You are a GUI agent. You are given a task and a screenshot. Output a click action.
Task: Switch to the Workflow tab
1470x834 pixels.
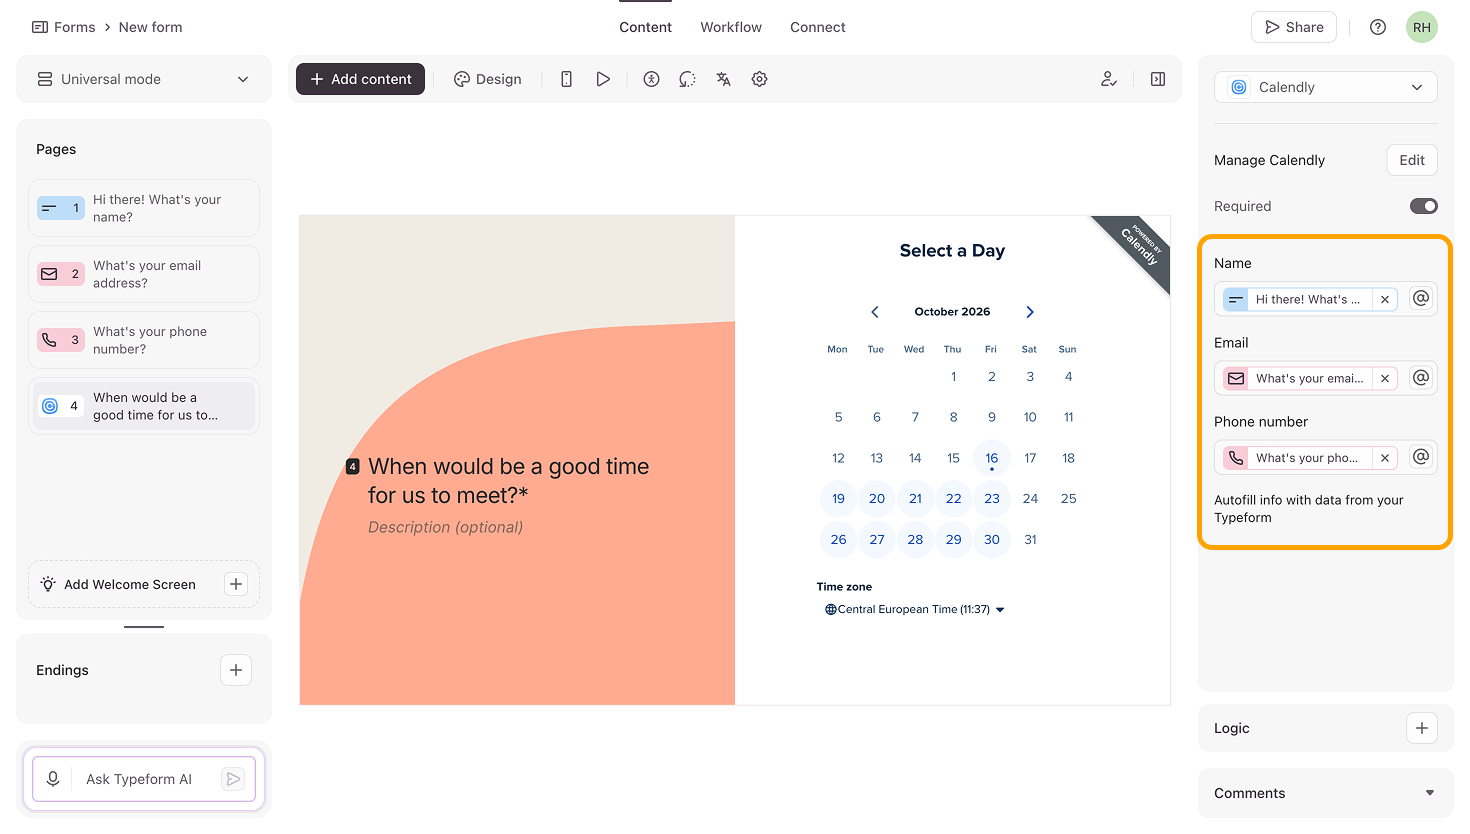click(731, 27)
